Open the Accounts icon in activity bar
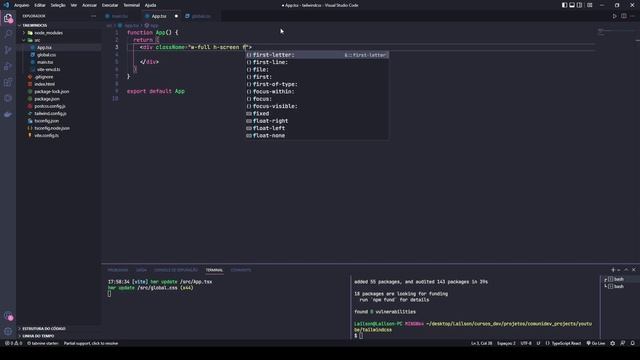640x360 pixels. (8, 316)
